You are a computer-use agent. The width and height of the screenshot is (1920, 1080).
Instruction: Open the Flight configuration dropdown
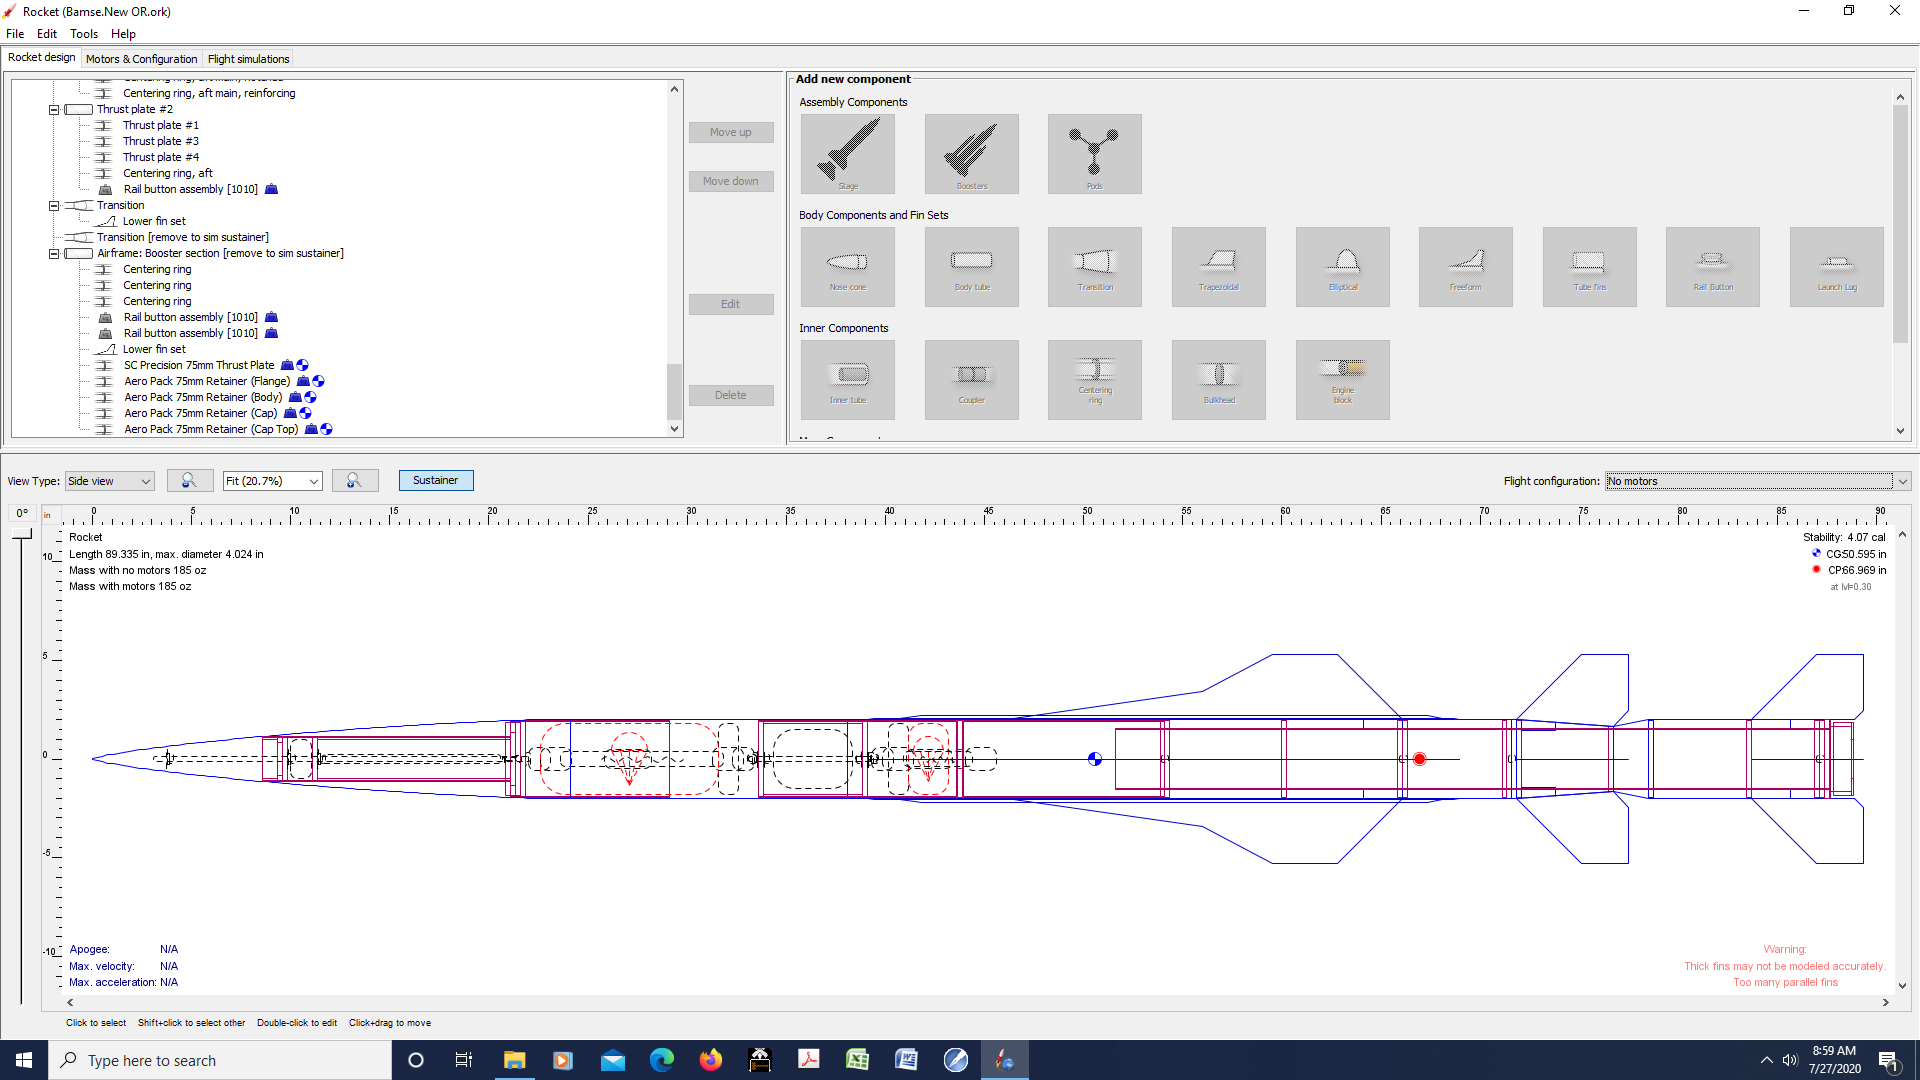tap(1754, 481)
